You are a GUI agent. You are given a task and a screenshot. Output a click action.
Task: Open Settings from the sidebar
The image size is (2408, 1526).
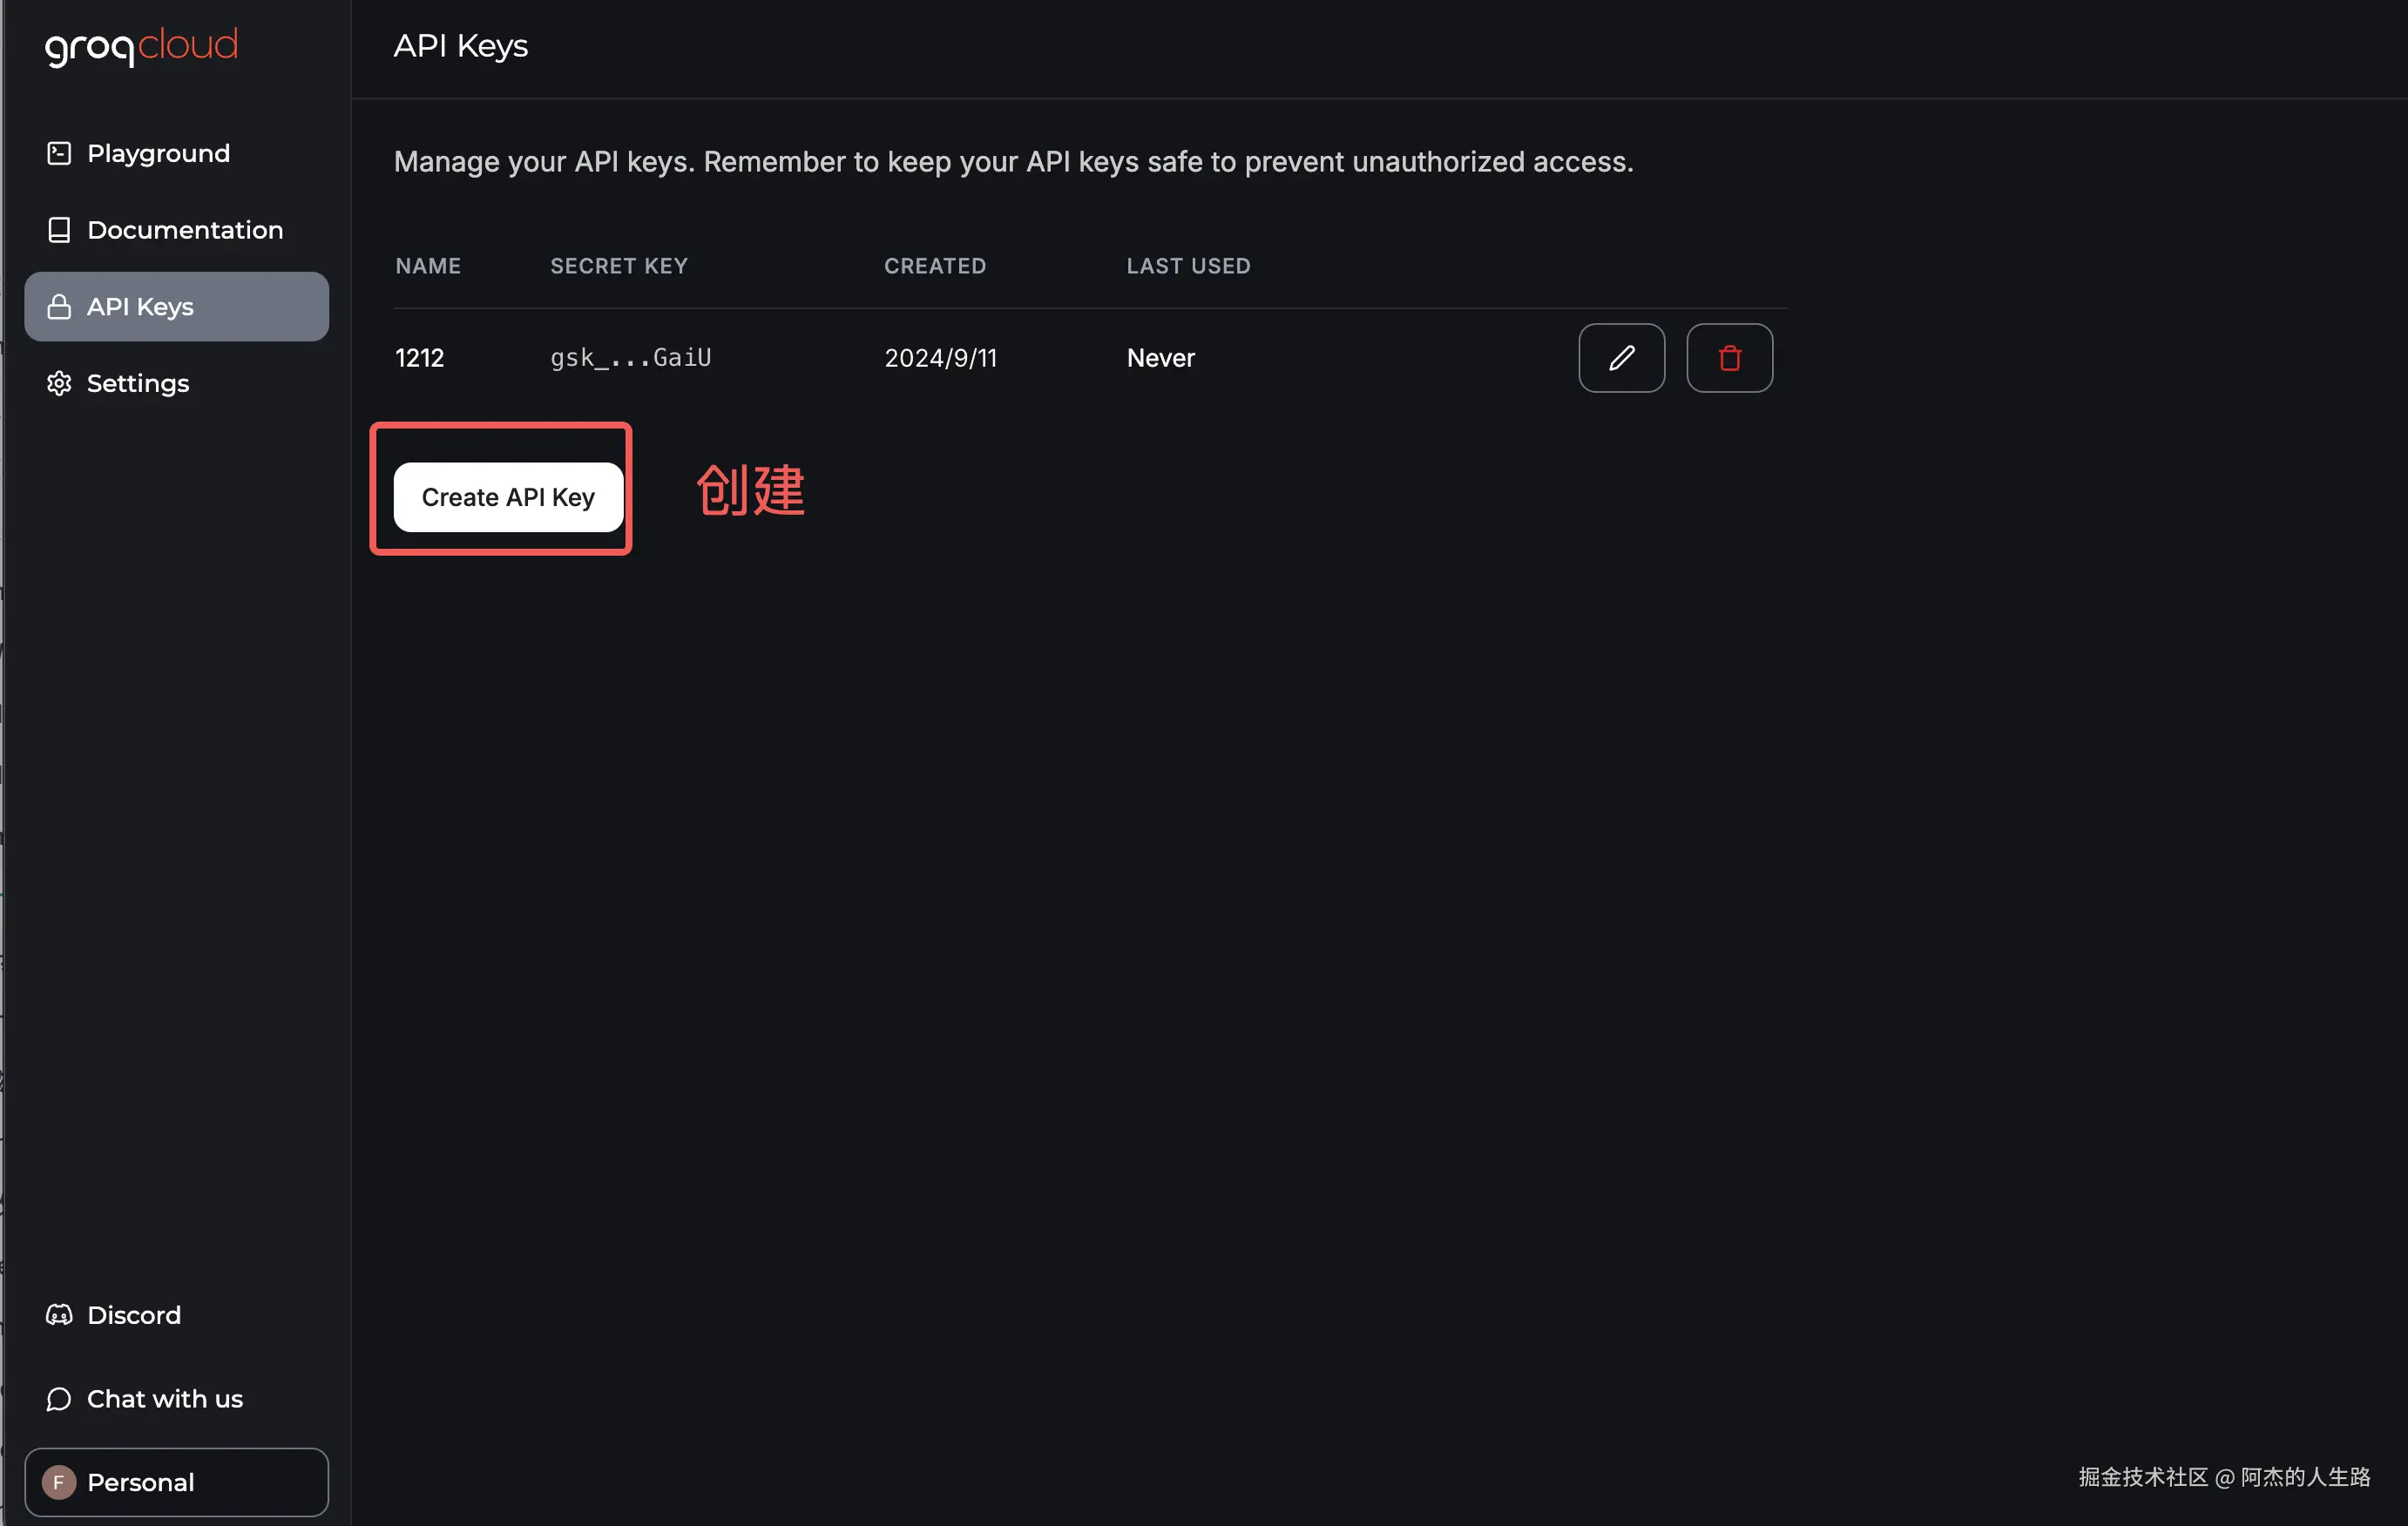[x=138, y=384]
